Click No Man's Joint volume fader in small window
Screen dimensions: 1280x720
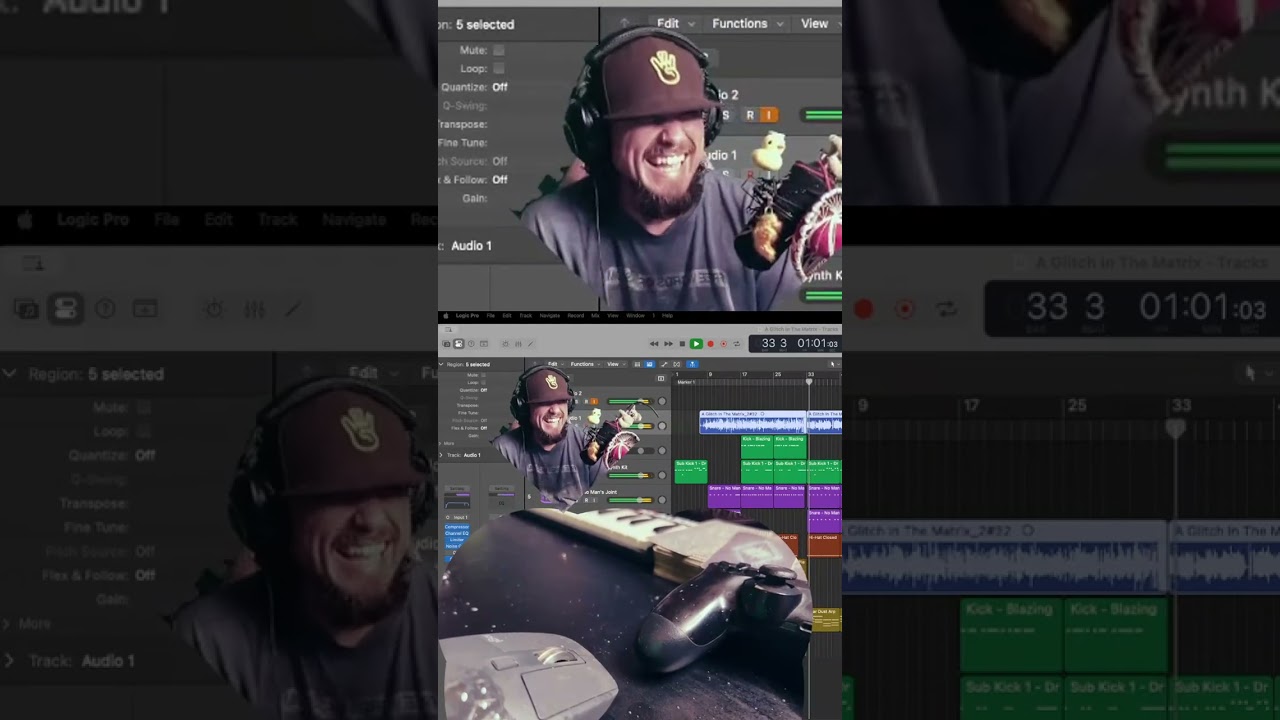click(x=631, y=500)
